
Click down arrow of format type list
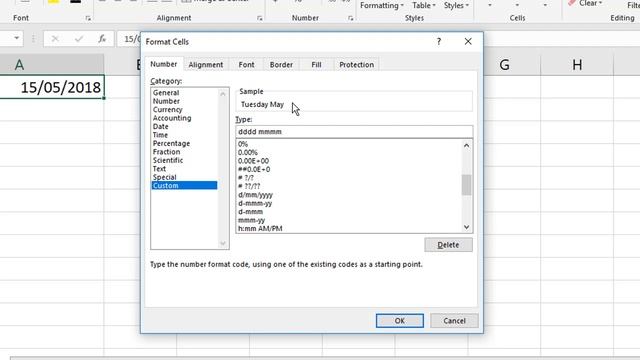pos(466,227)
